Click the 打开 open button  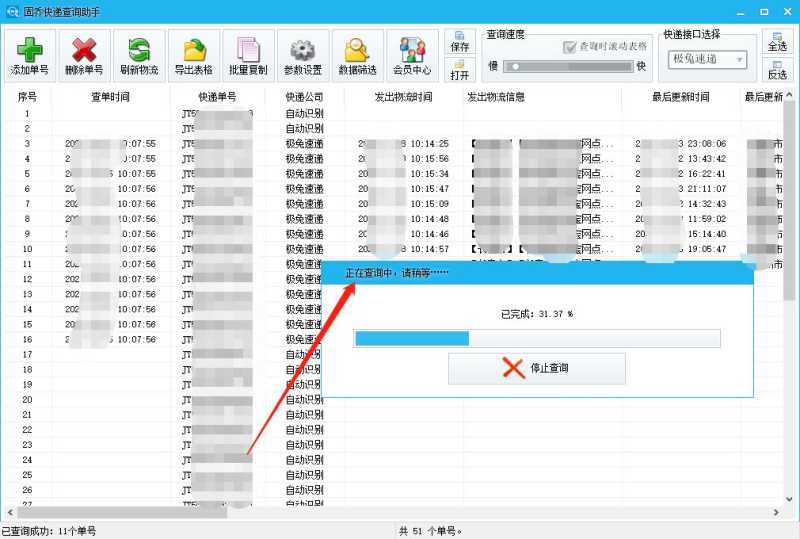click(460, 69)
